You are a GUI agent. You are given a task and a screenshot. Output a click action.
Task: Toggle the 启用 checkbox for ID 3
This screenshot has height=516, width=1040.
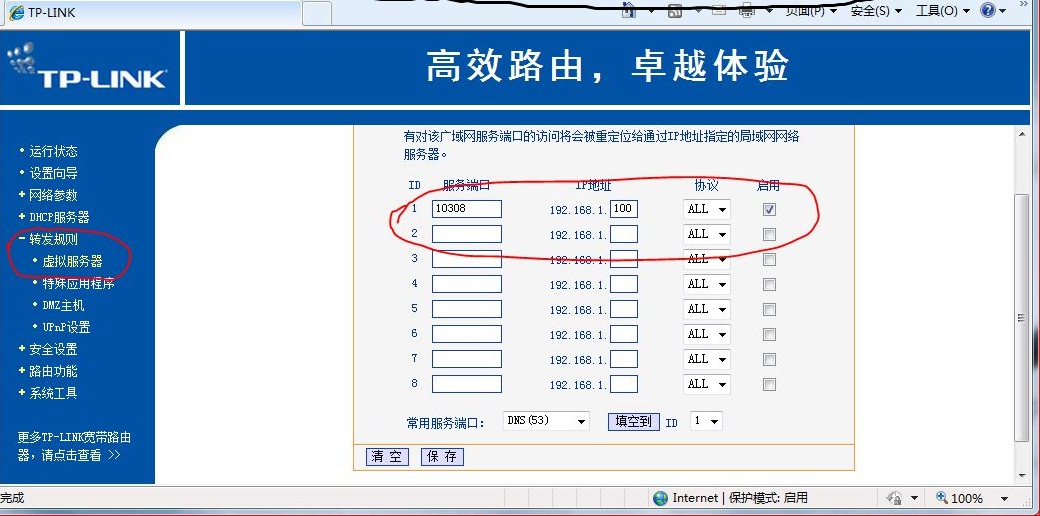tap(769, 260)
